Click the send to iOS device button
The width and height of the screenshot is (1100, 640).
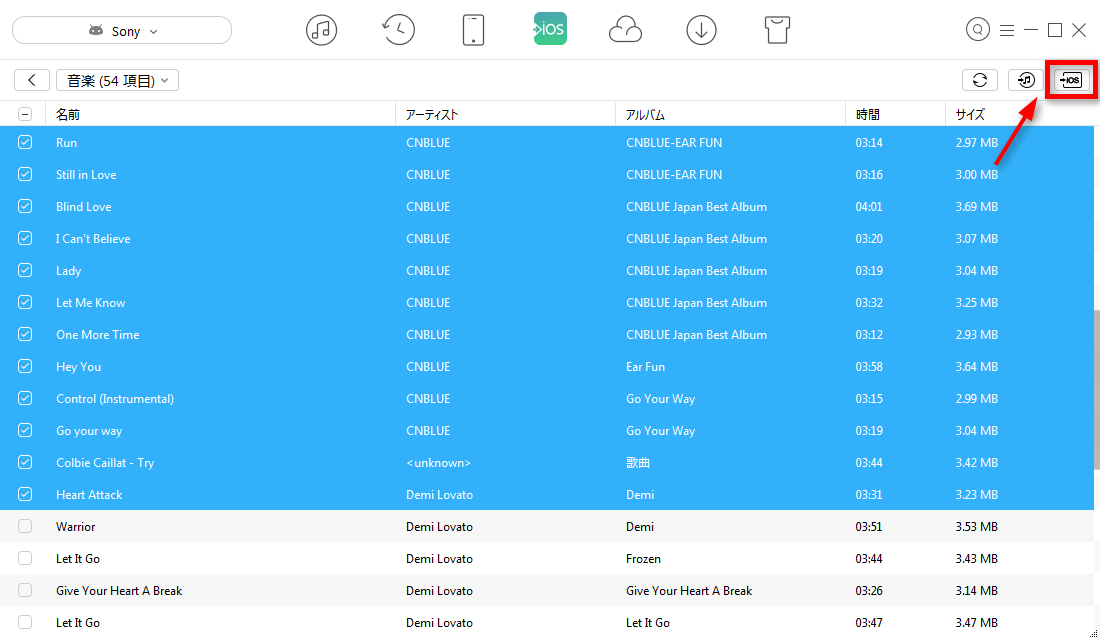1071,80
